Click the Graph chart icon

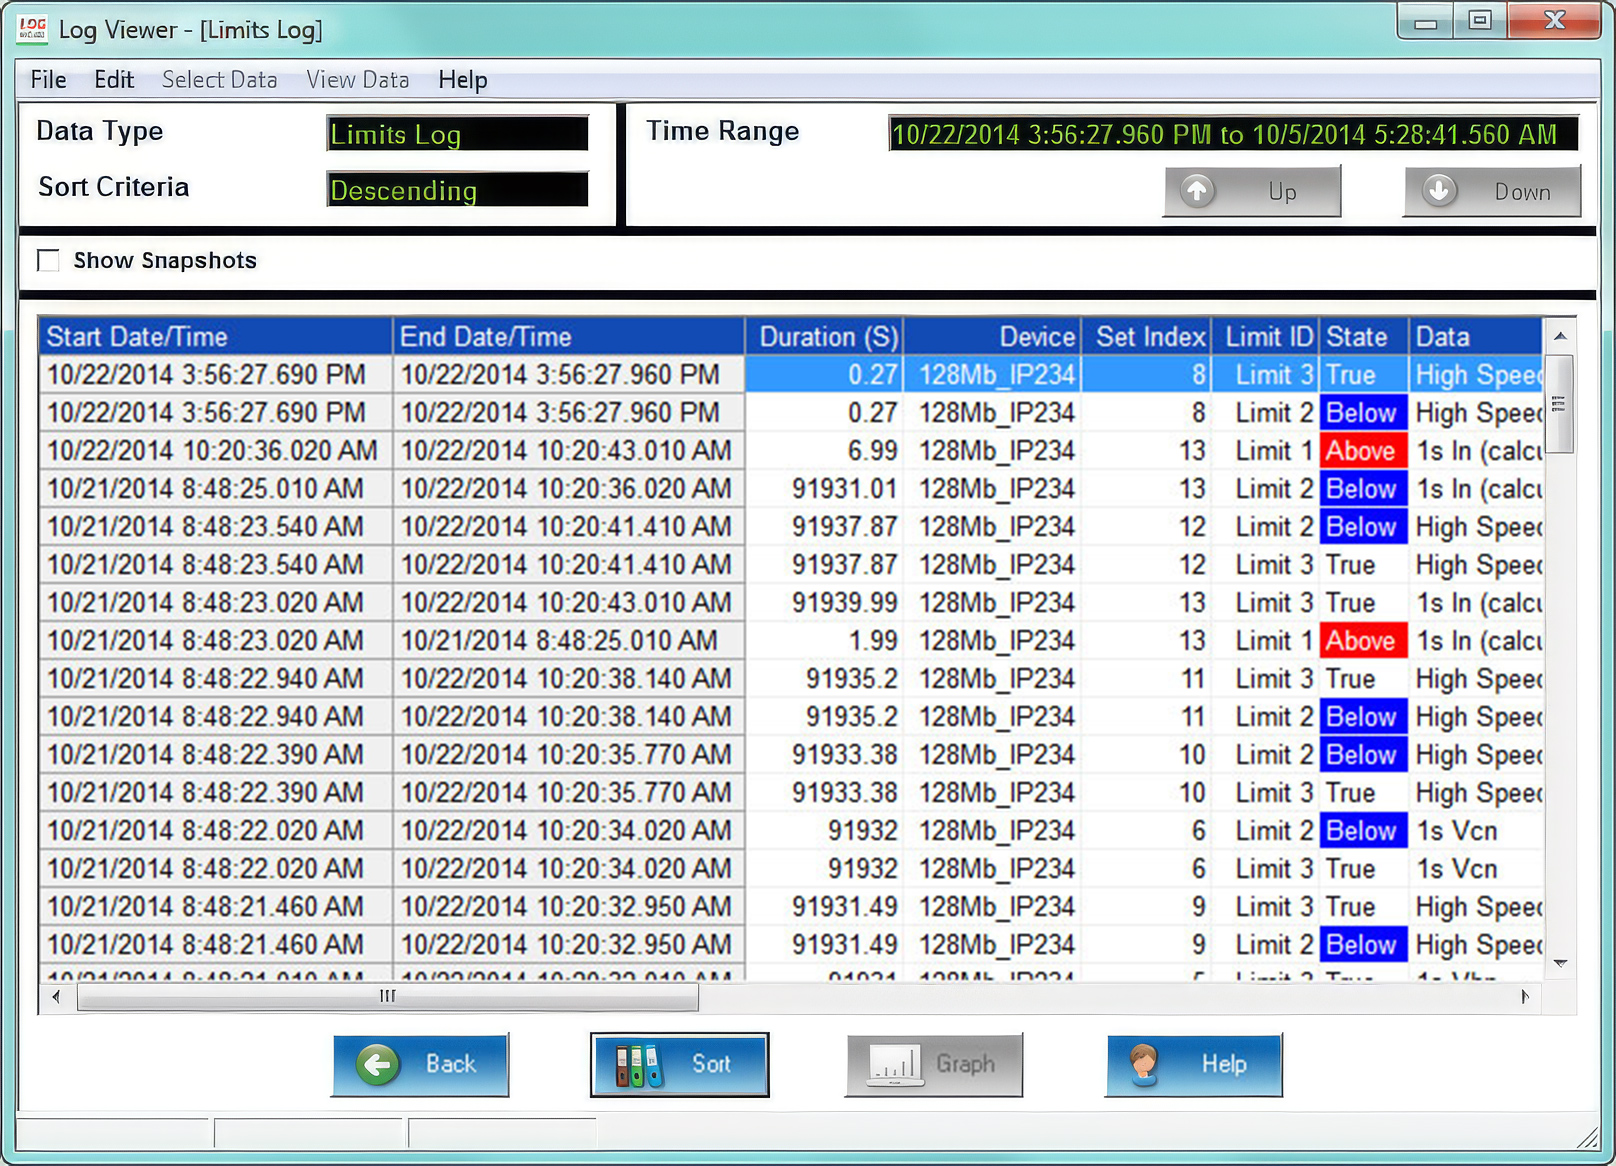(895, 1066)
